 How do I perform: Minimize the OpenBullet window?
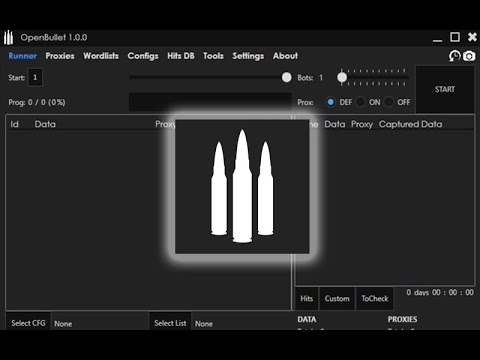(438, 40)
